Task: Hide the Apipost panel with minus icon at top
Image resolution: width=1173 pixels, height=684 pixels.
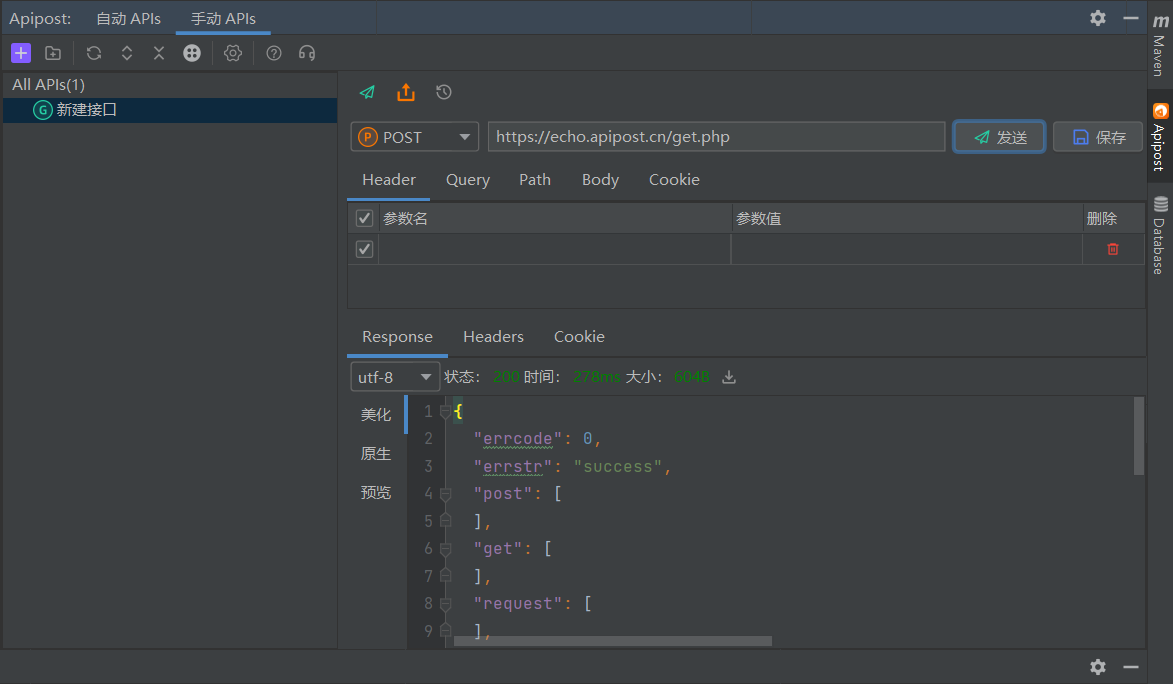Action: click(x=1131, y=18)
